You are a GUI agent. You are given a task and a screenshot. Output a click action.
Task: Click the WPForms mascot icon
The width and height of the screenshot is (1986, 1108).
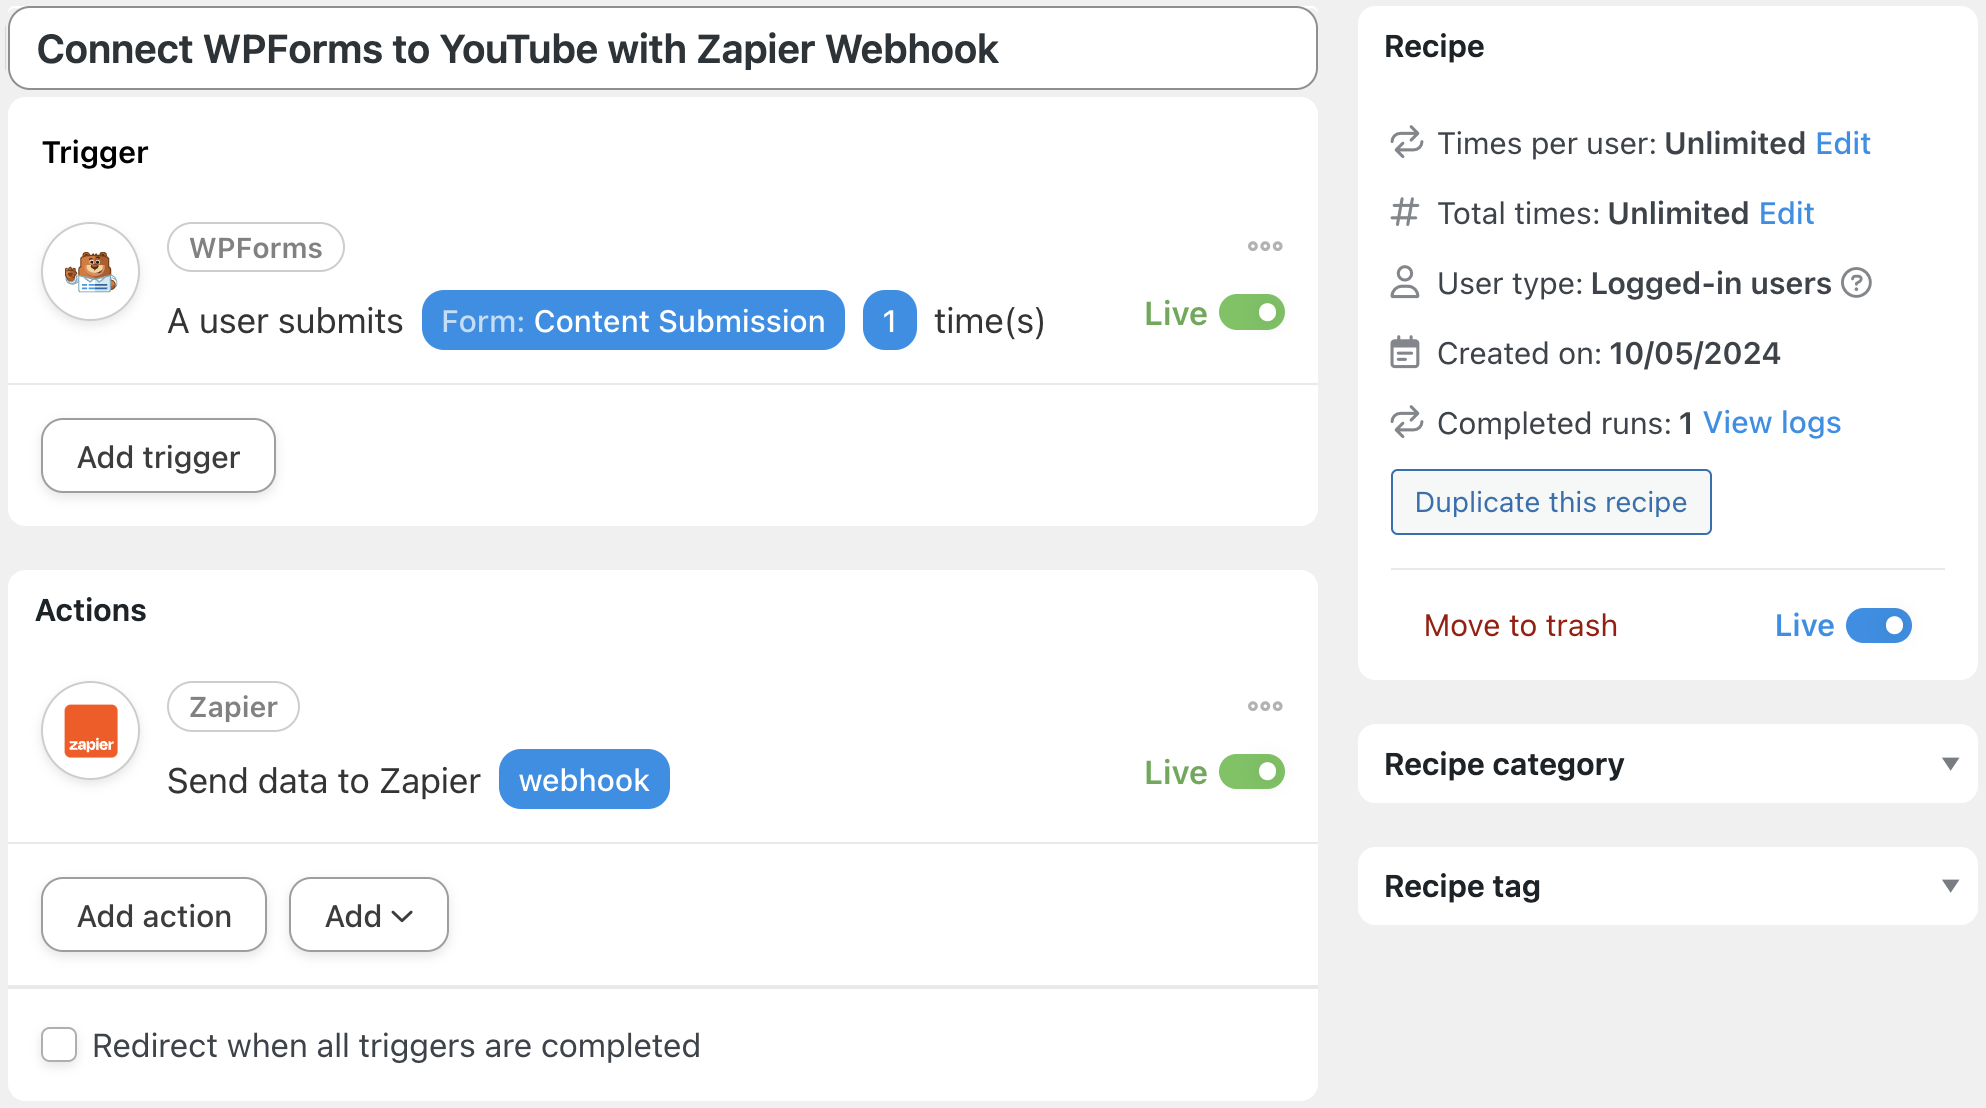[x=90, y=271]
